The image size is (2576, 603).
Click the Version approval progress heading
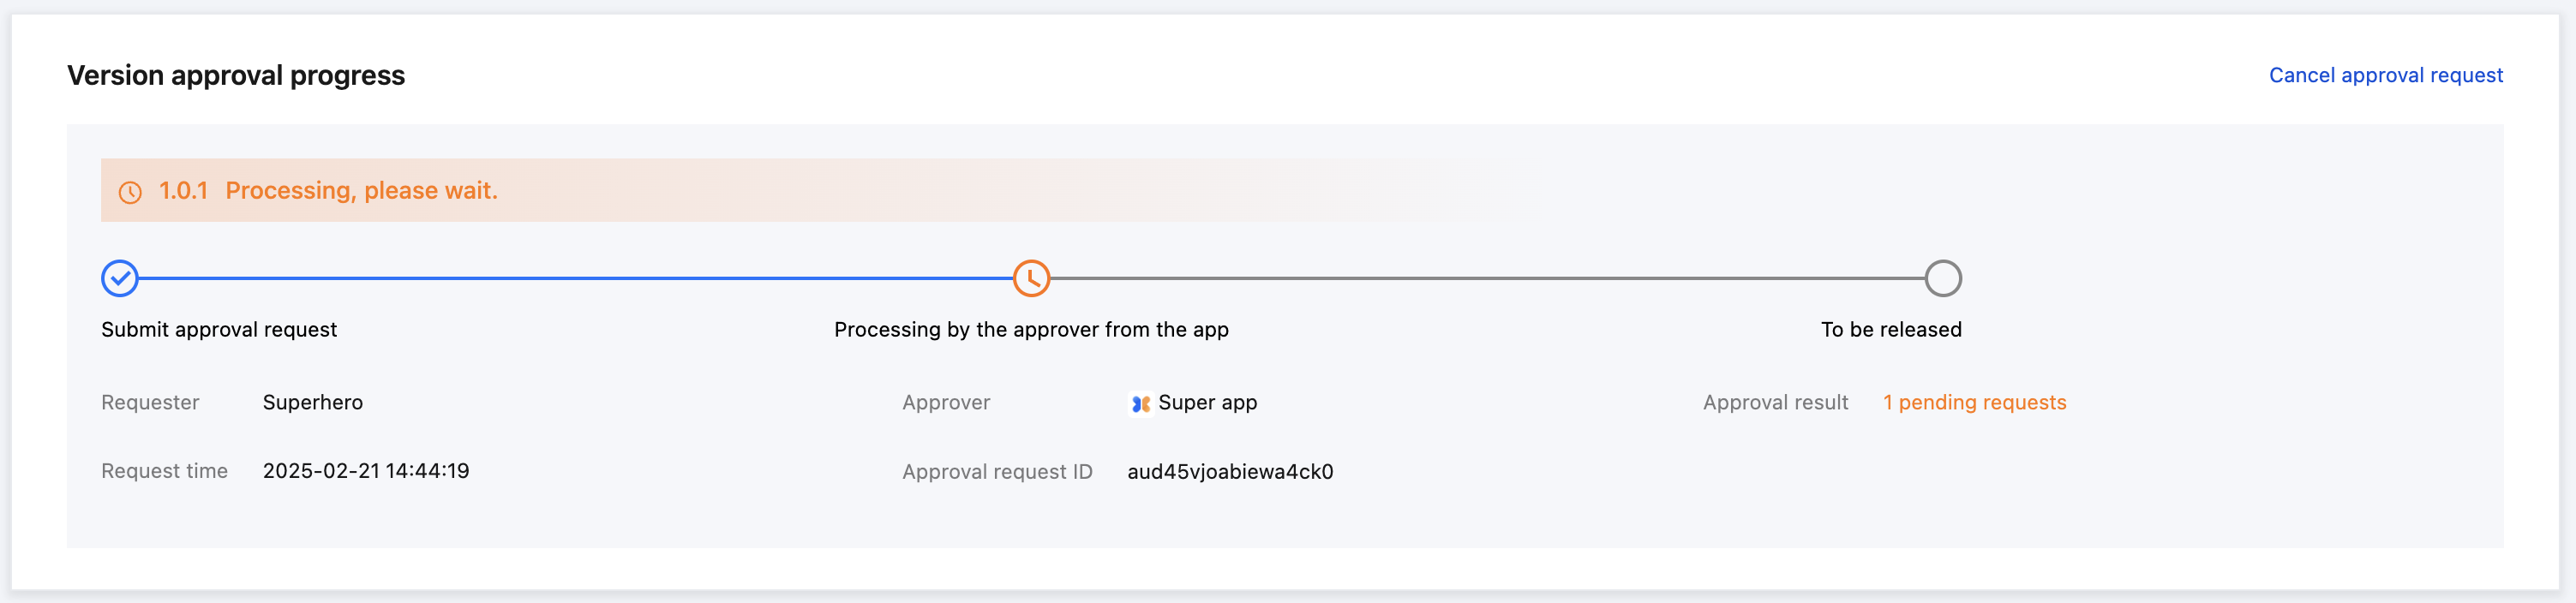236,75
